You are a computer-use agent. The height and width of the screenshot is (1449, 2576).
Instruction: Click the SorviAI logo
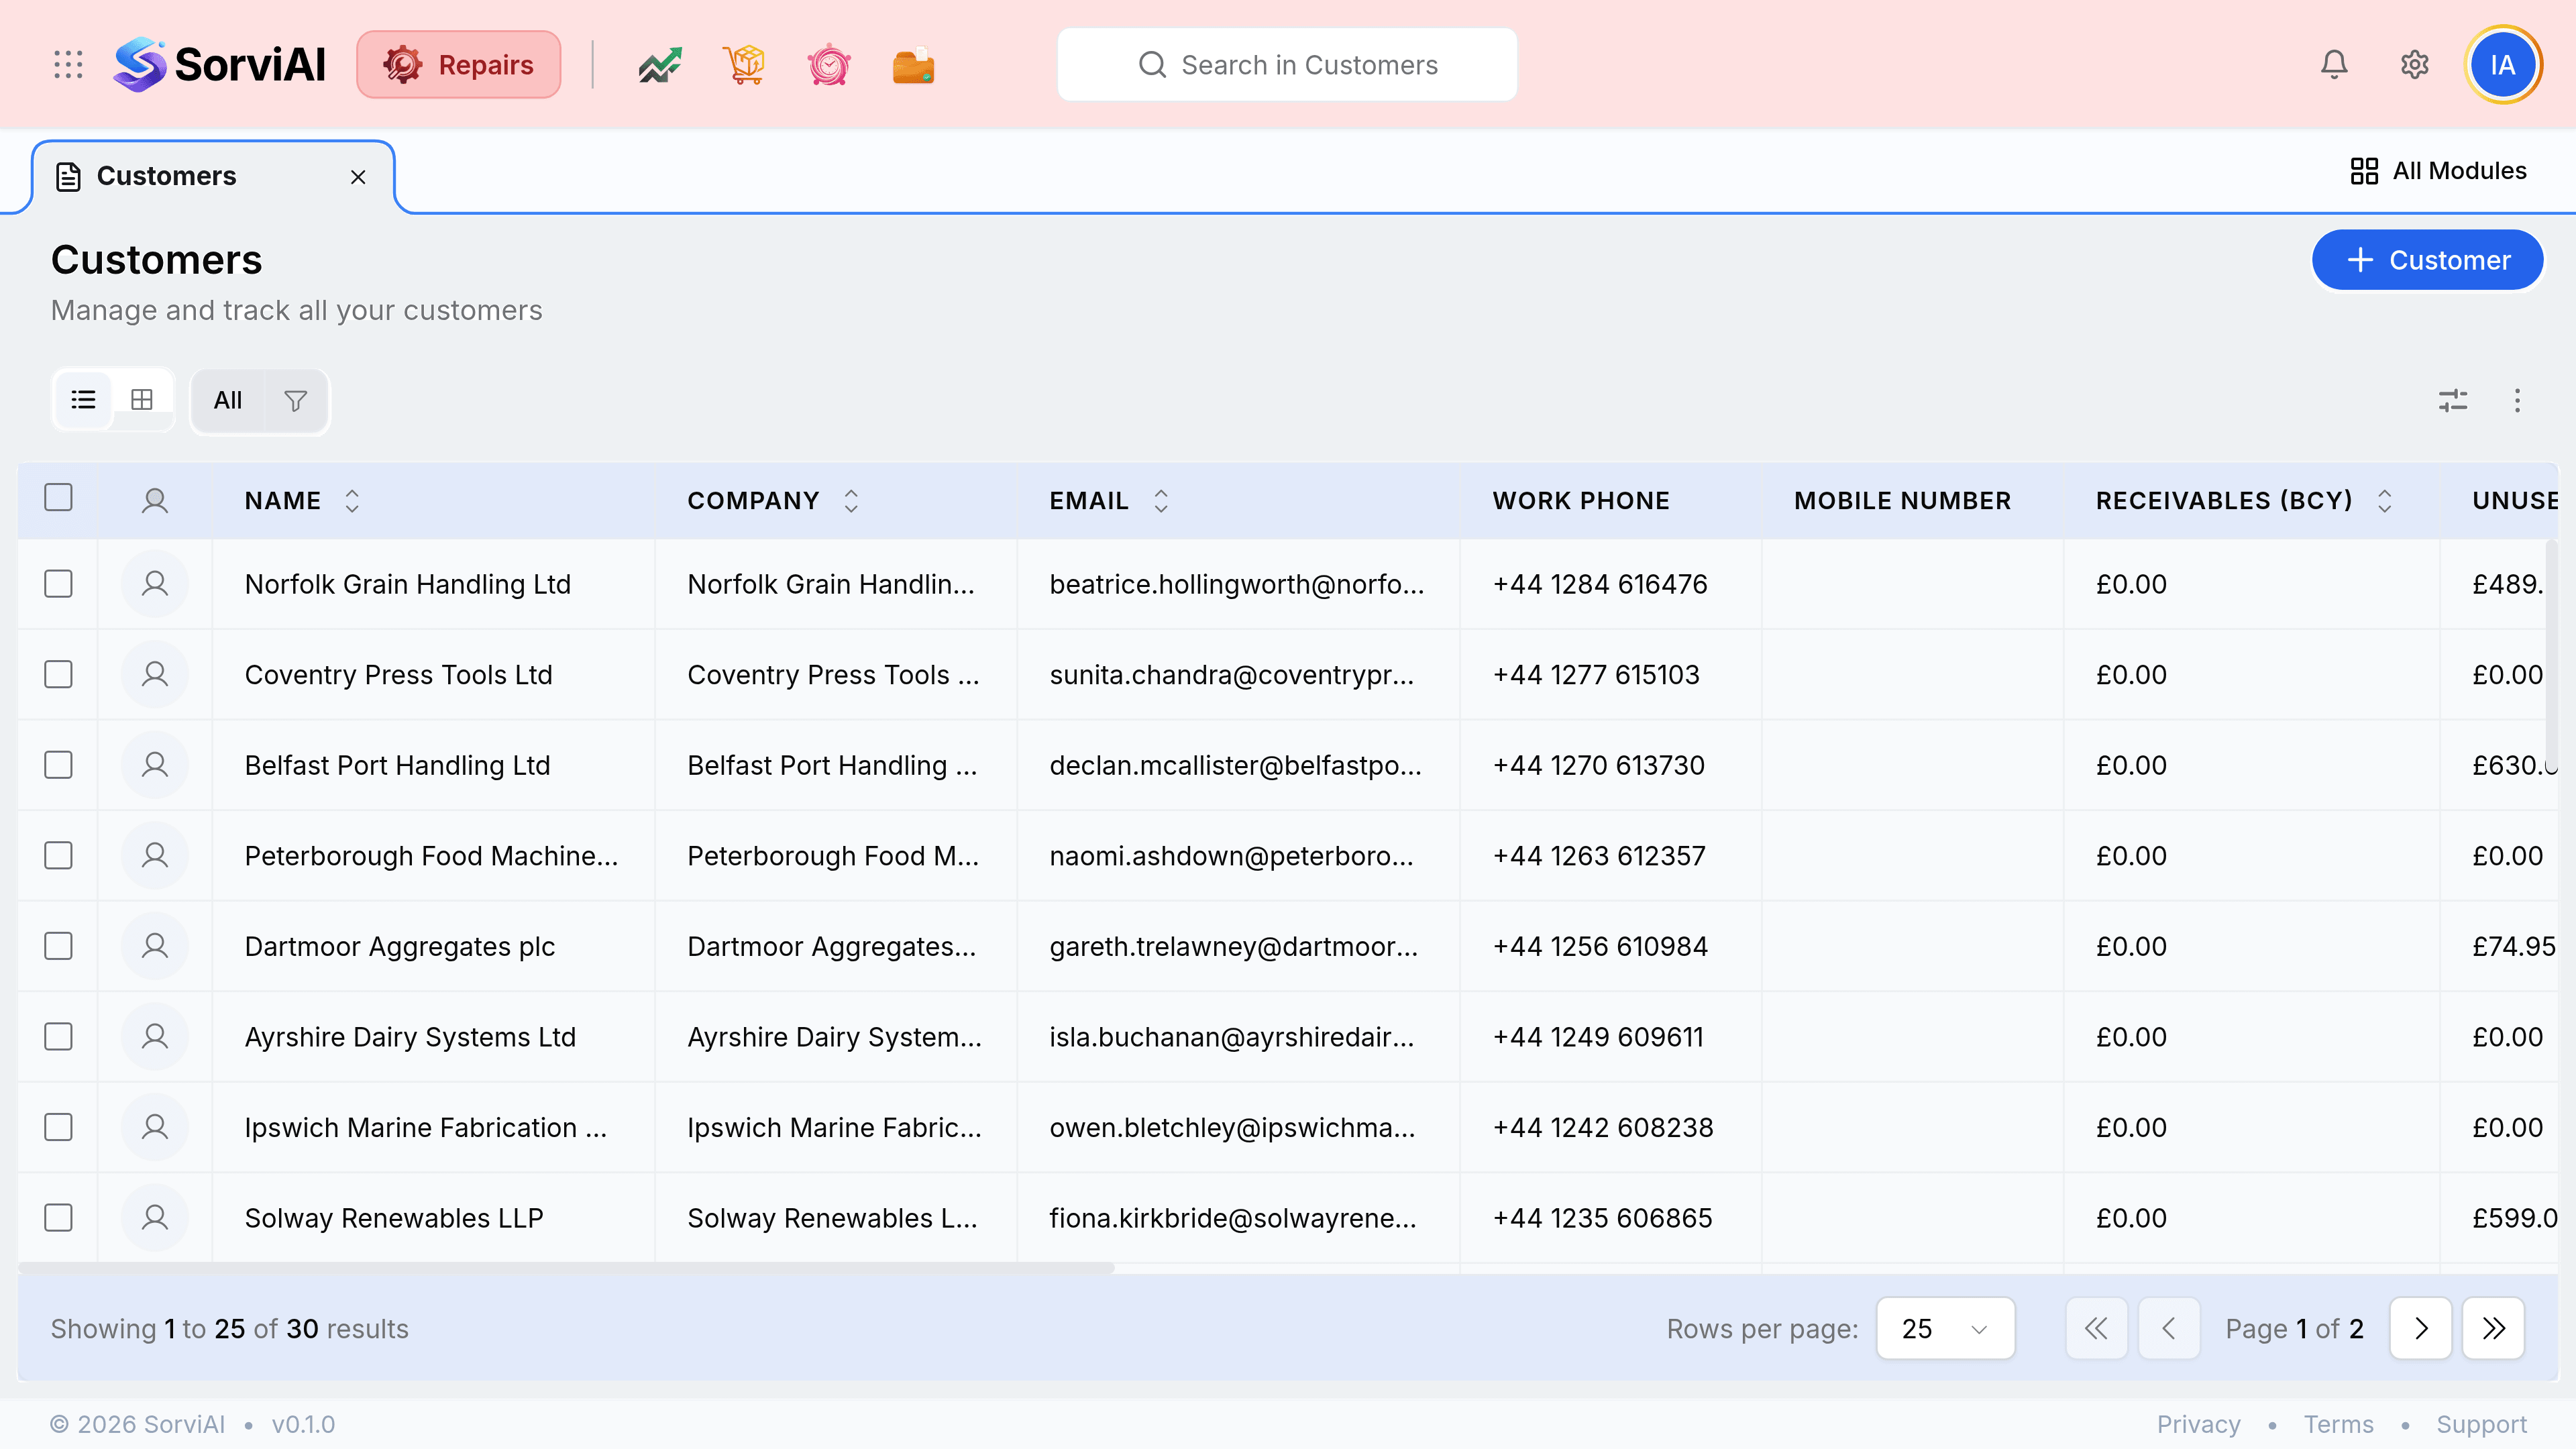tap(219, 65)
